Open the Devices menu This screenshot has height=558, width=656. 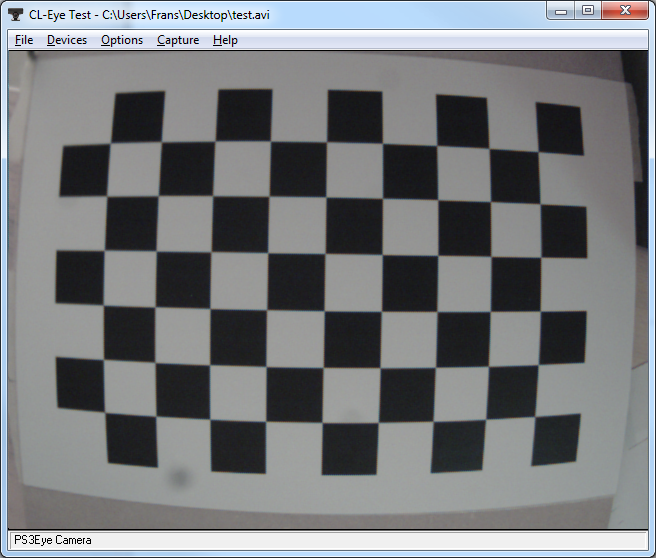67,40
